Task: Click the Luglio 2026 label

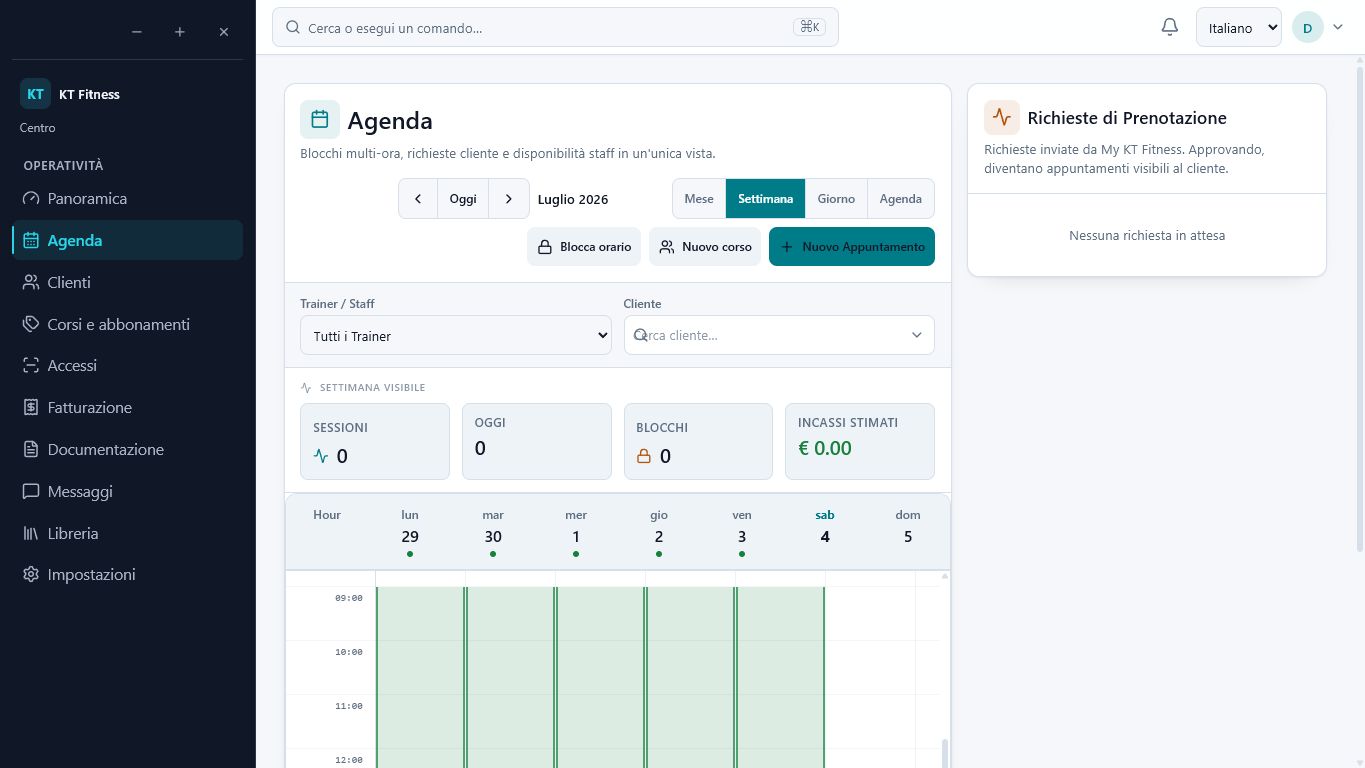Action: coord(573,199)
